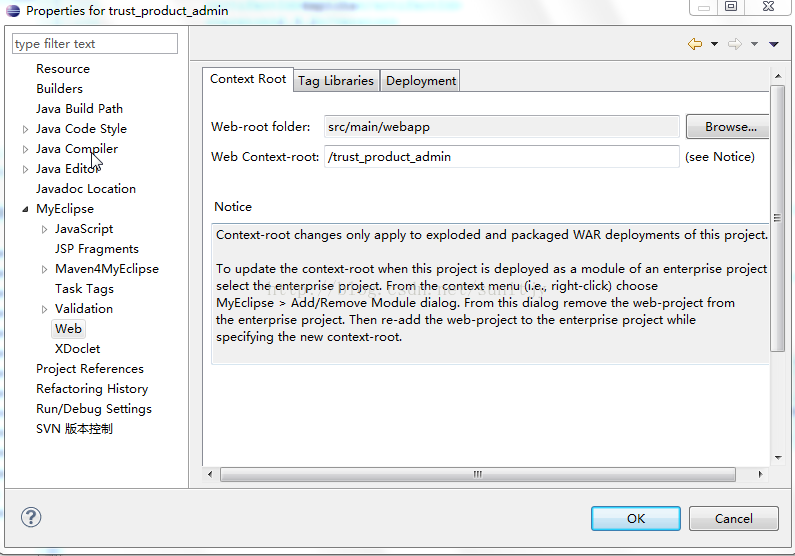Collapse the MyEclipse tree node
Viewport: 795px width, 556px height.
pos(25,209)
